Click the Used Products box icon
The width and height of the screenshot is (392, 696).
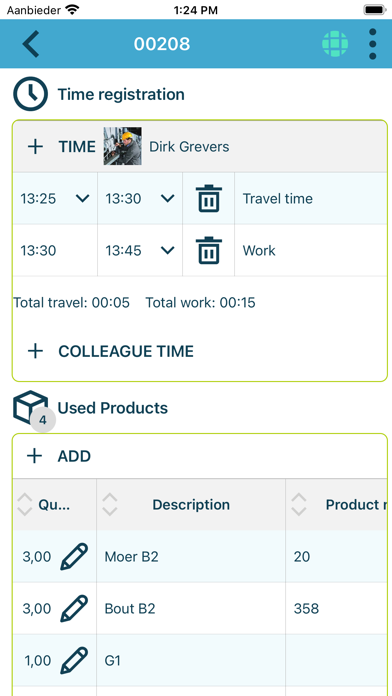[30, 406]
